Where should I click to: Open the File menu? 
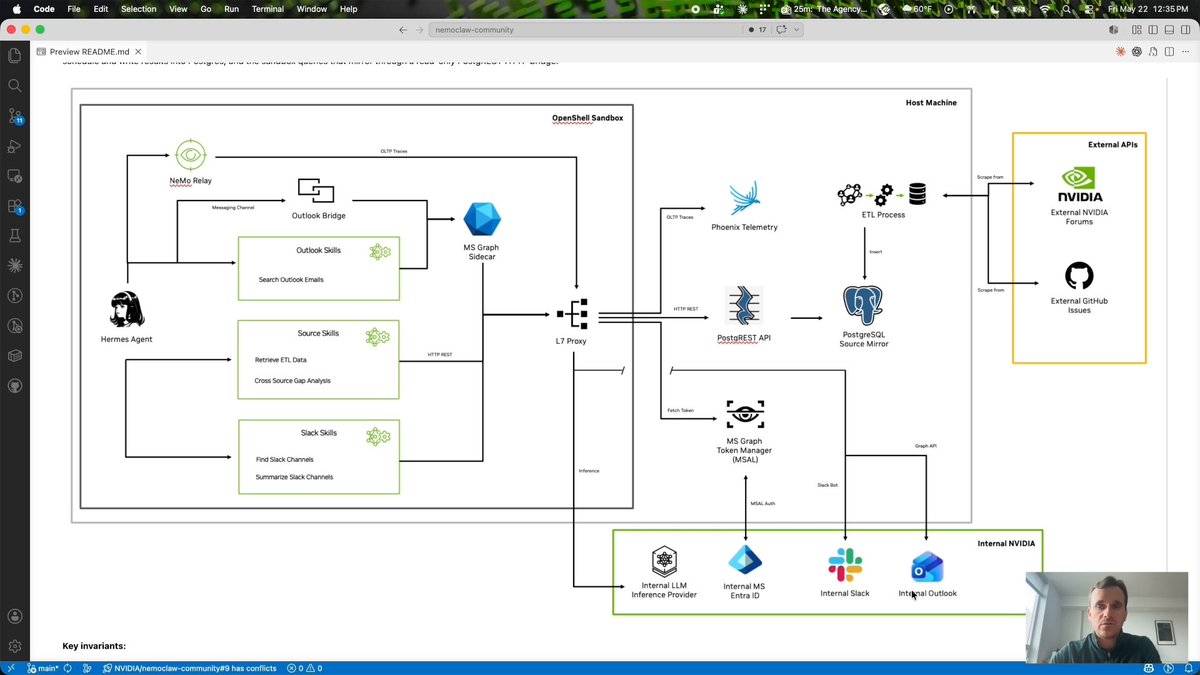point(74,9)
